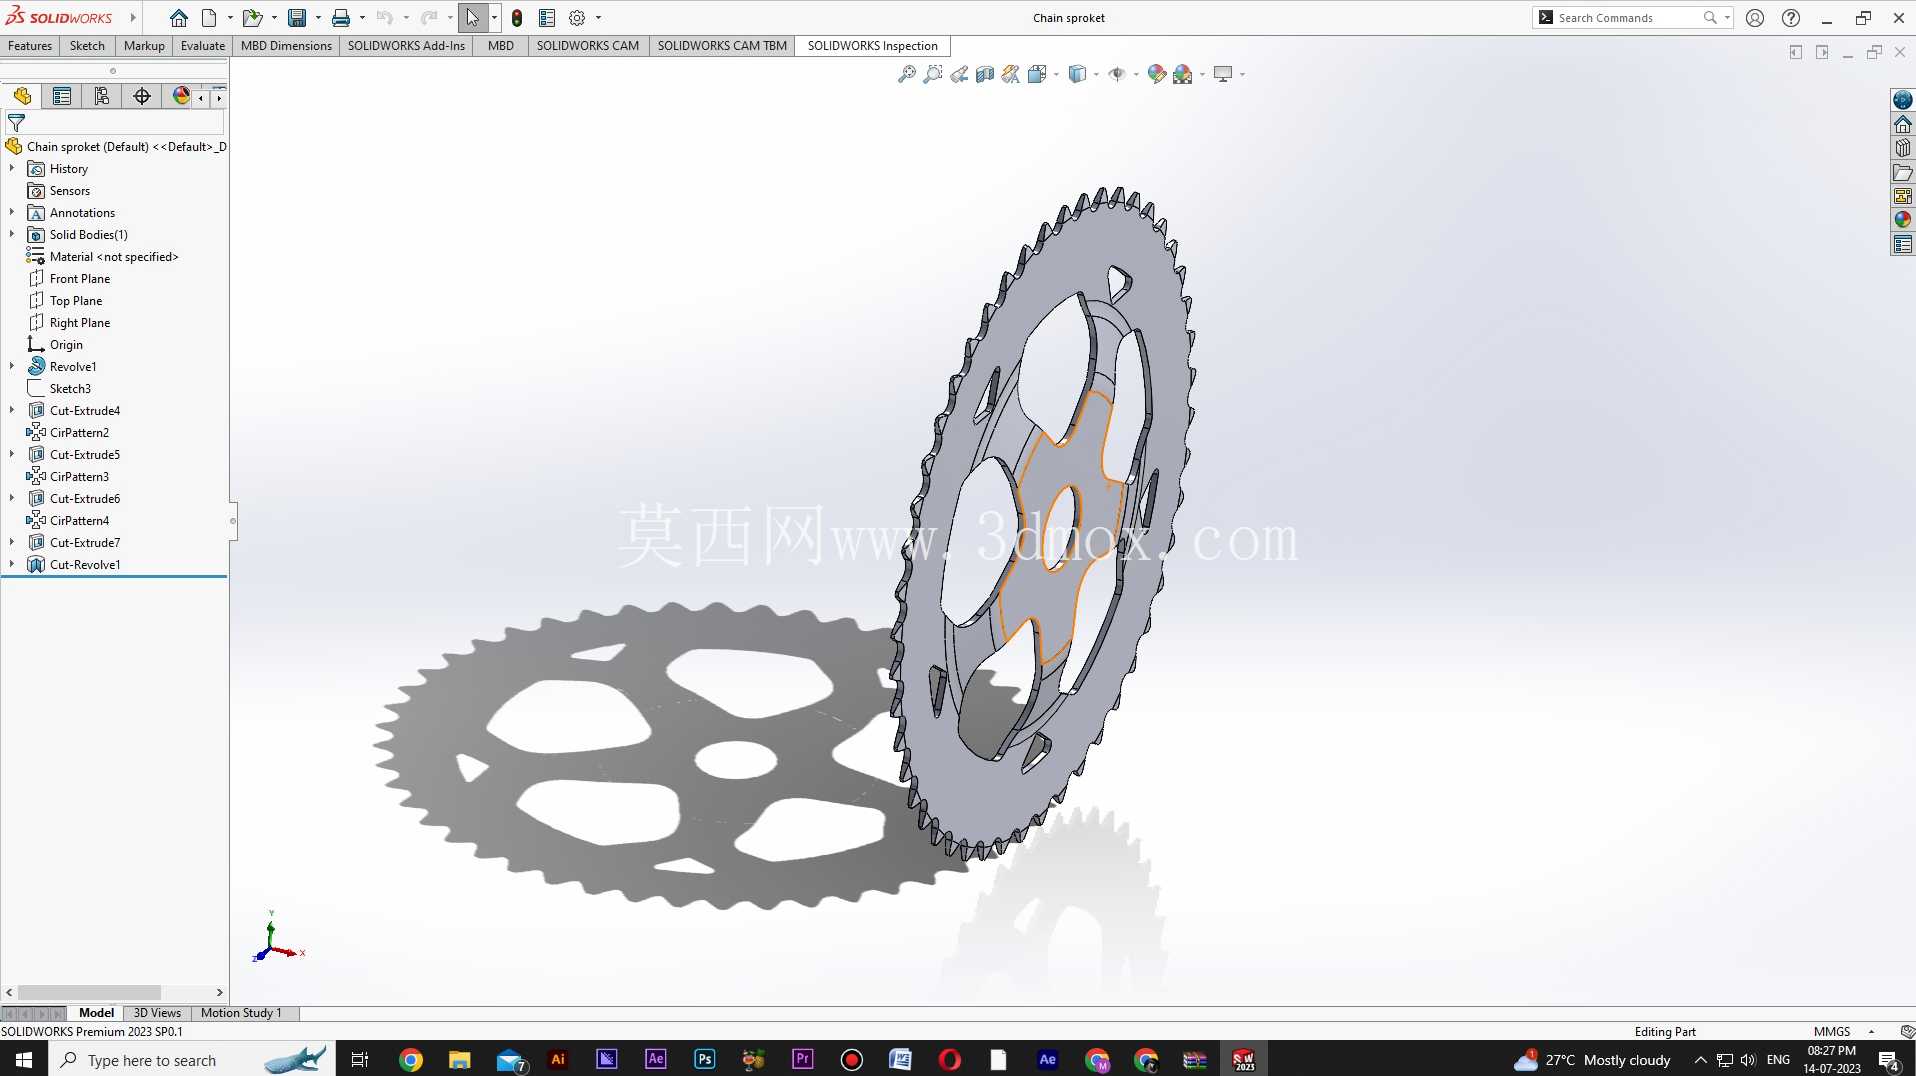
Task: Click the Section View icon
Action: point(985,74)
